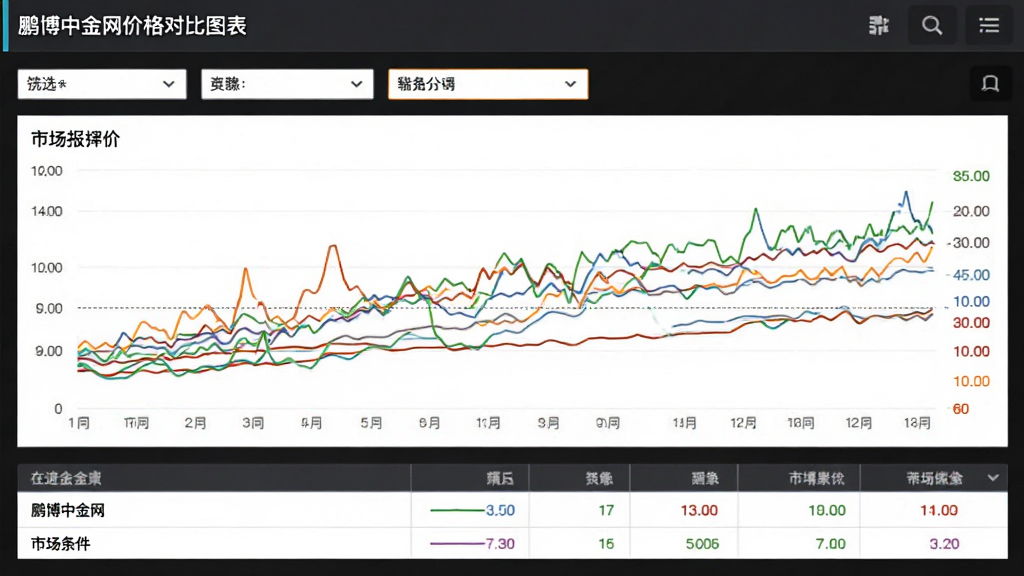Click the 17 cell in 鹏博中金网 row

click(606, 510)
